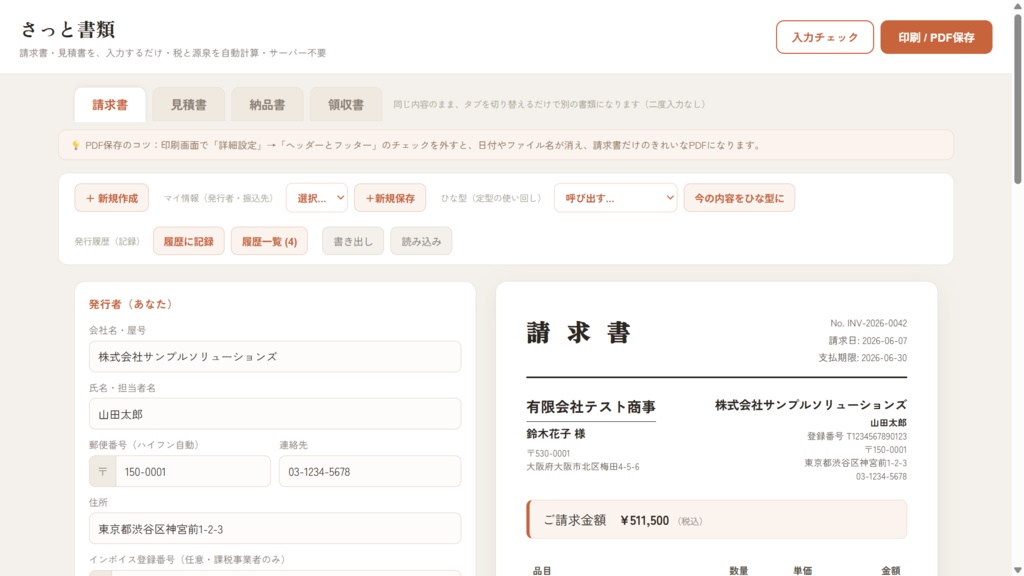Screen dimensions: 1024x576
Task: Click the 連絡先 field showing 03-1234-5678
Action: coord(370,472)
